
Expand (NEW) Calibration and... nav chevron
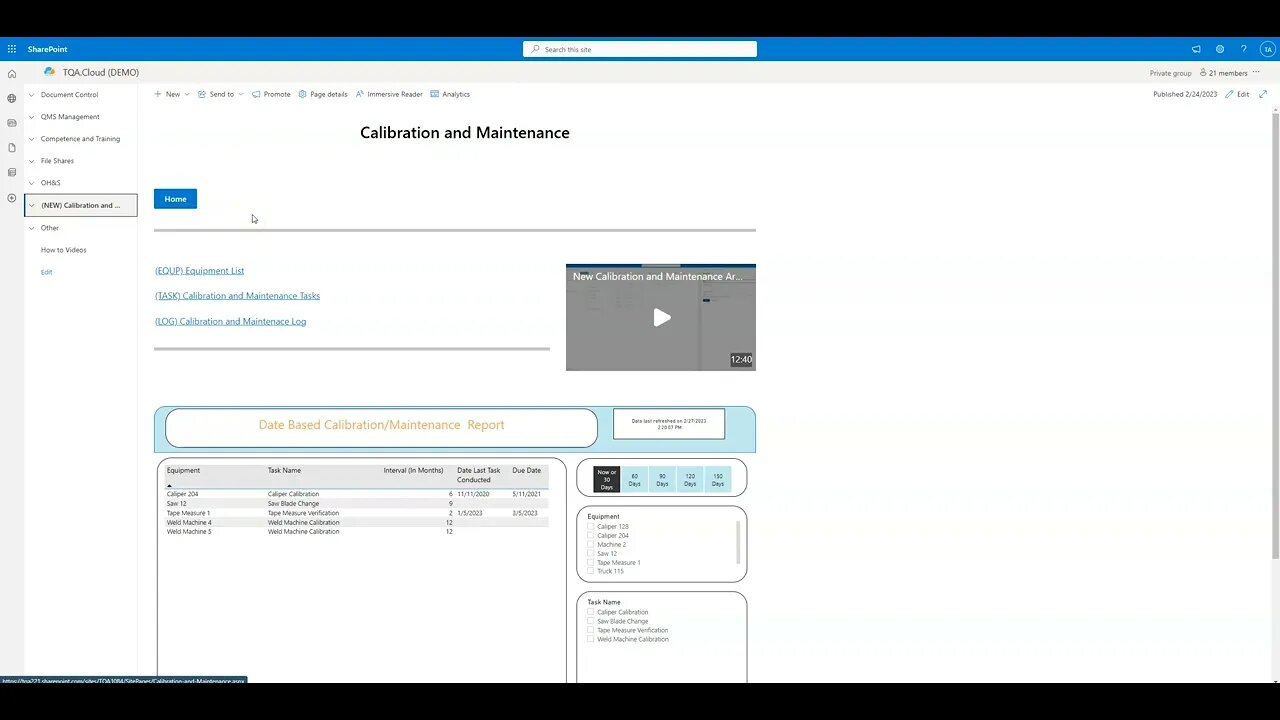tap(31, 205)
